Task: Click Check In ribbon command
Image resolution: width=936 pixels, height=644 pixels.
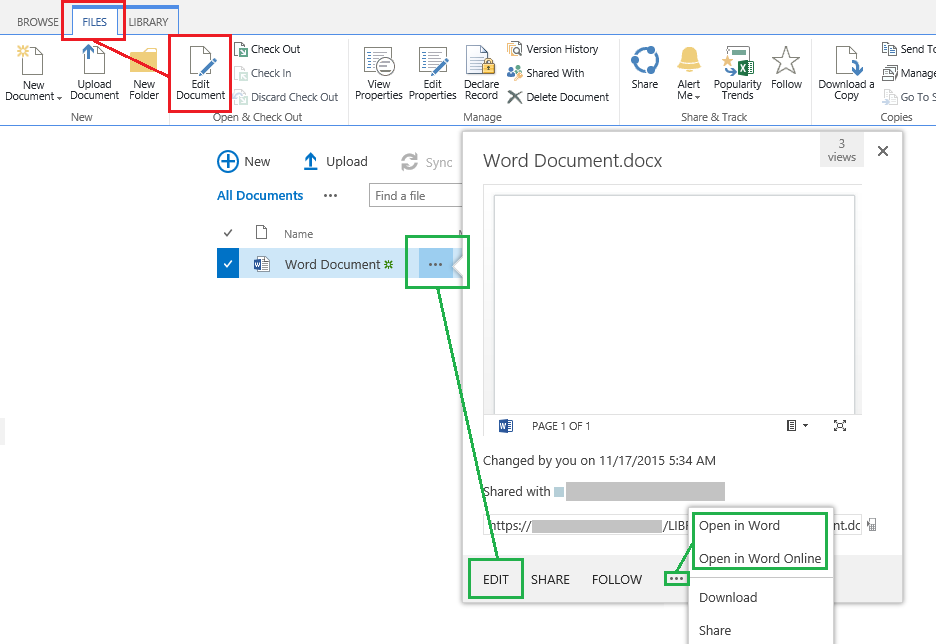Action: tap(263, 73)
